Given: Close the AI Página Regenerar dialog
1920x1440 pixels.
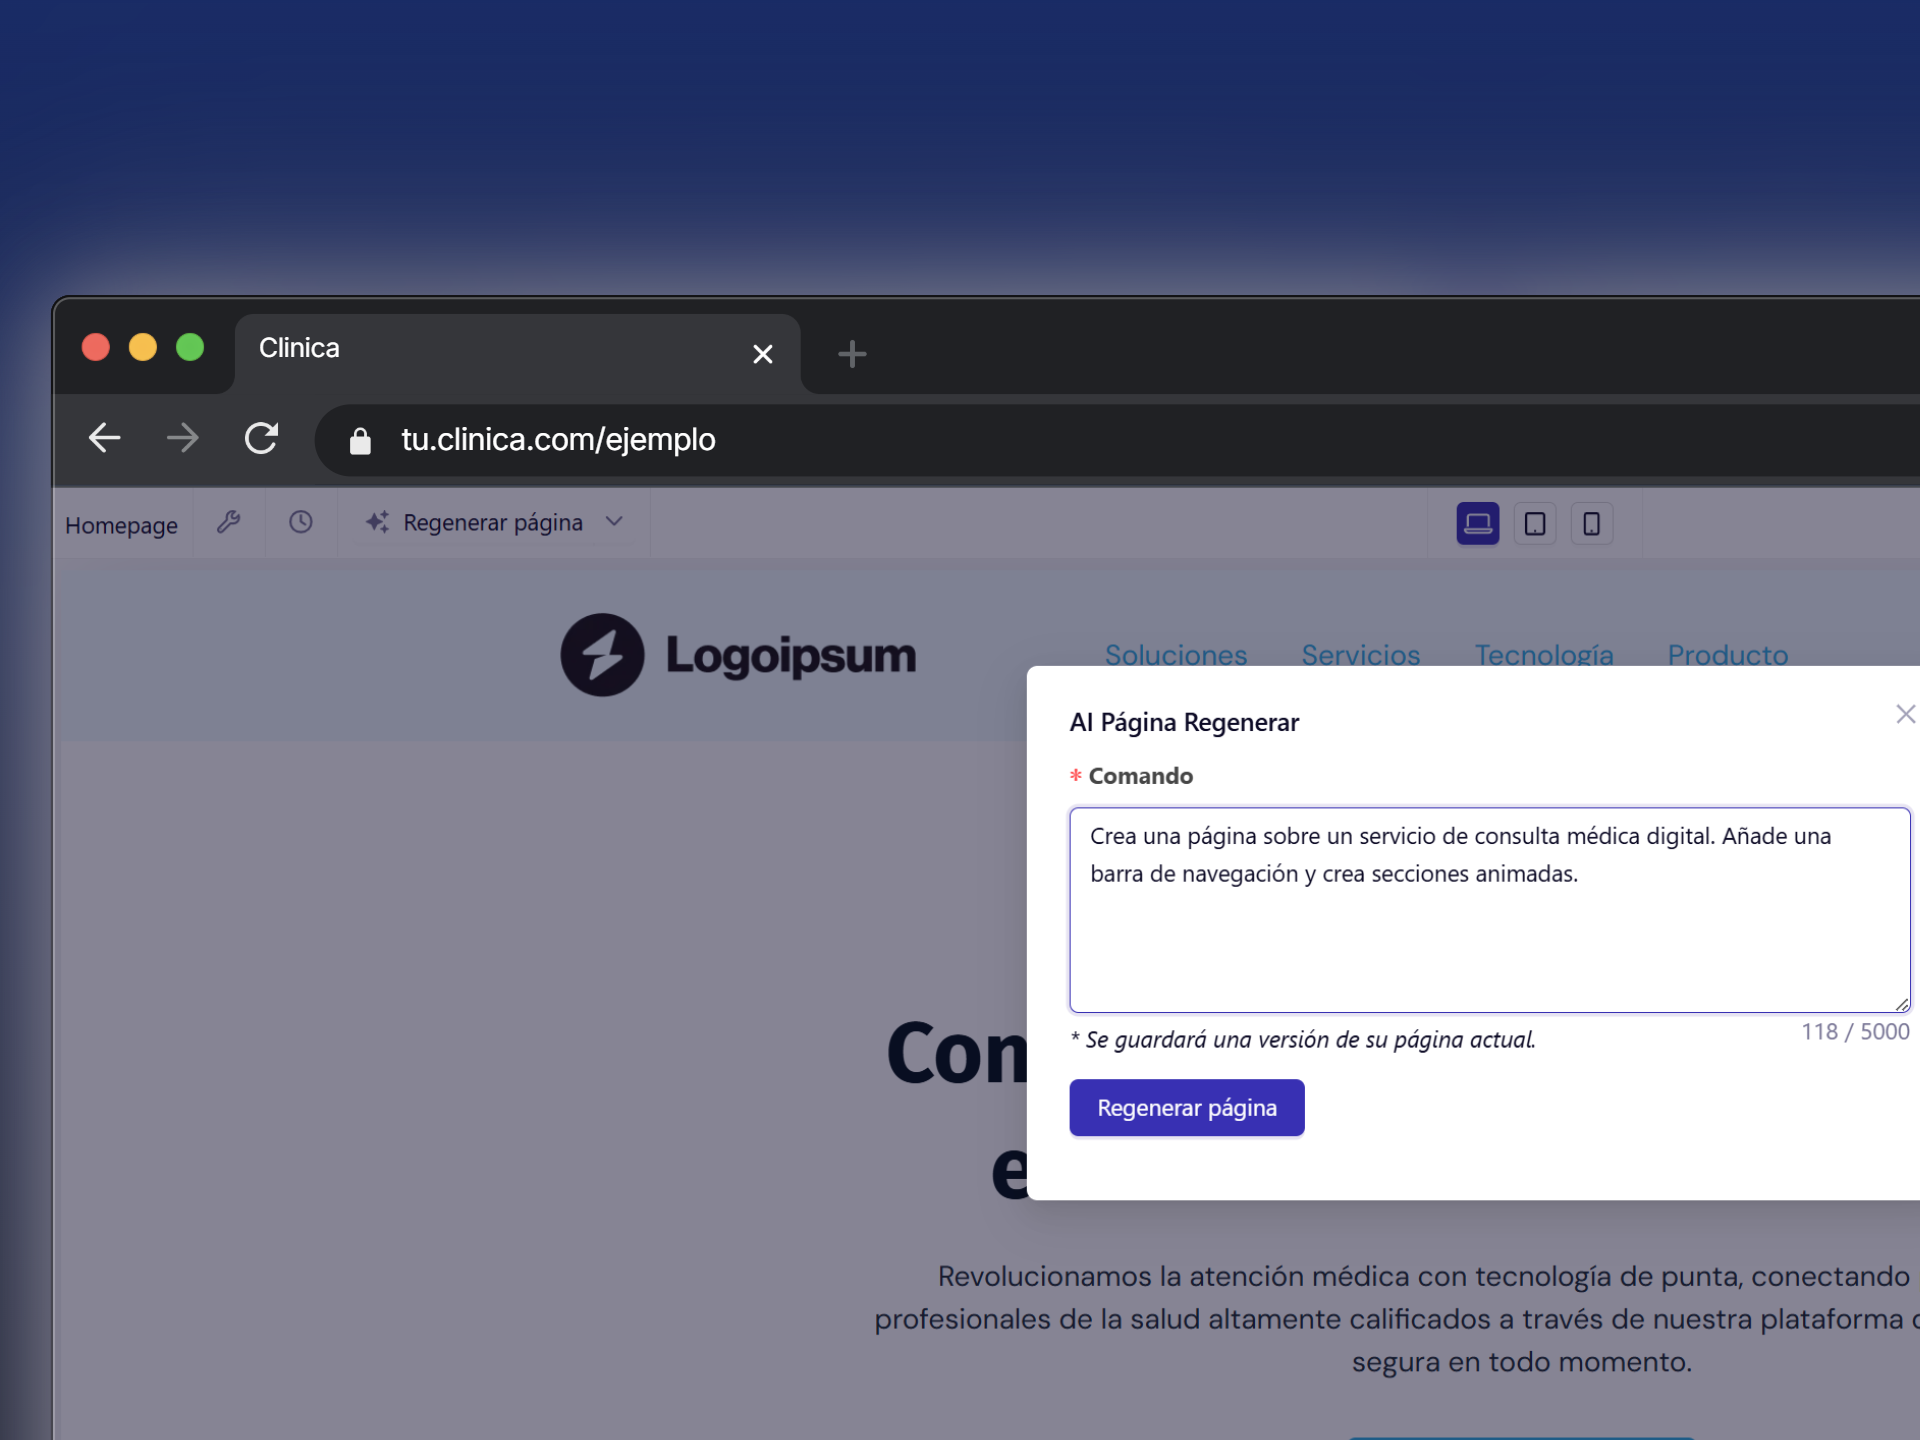Looking at the screenshot, I should pos(1904,714).
